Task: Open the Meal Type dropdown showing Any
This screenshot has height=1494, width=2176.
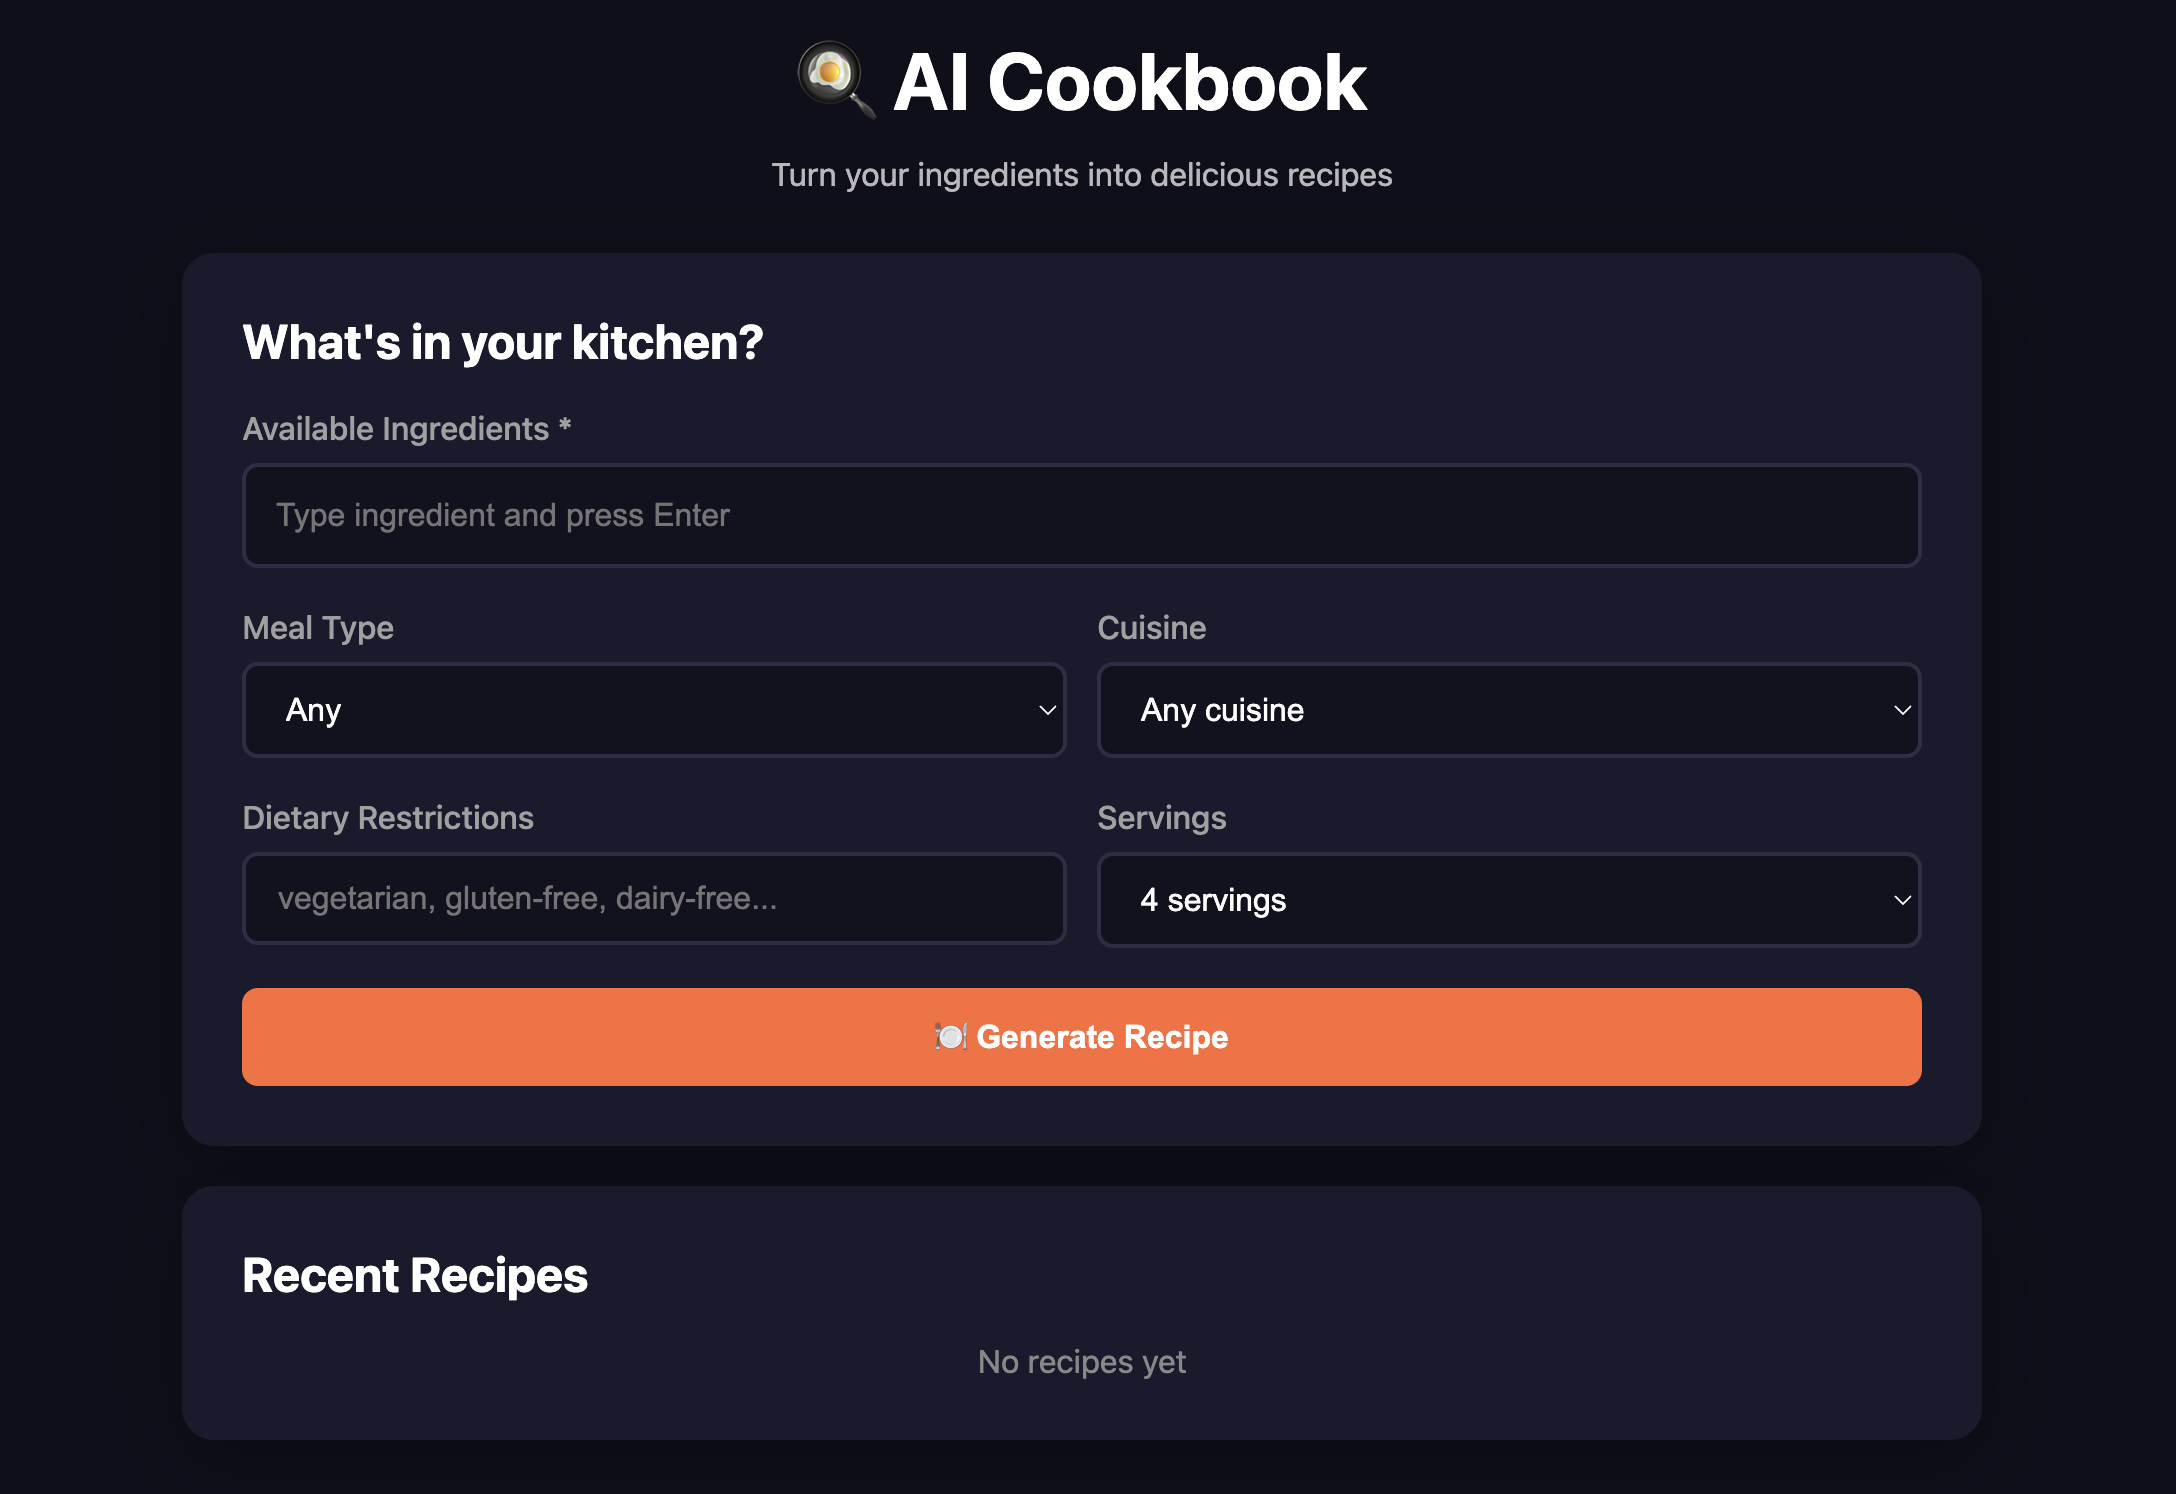Action: (x=654, y=710)
